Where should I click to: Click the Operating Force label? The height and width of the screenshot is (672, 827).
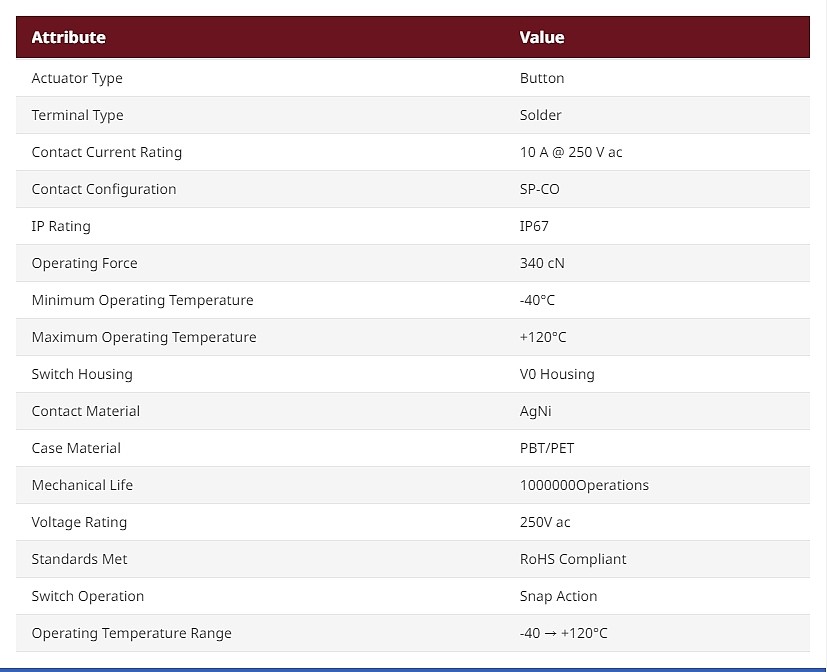(x=84, y=263)
